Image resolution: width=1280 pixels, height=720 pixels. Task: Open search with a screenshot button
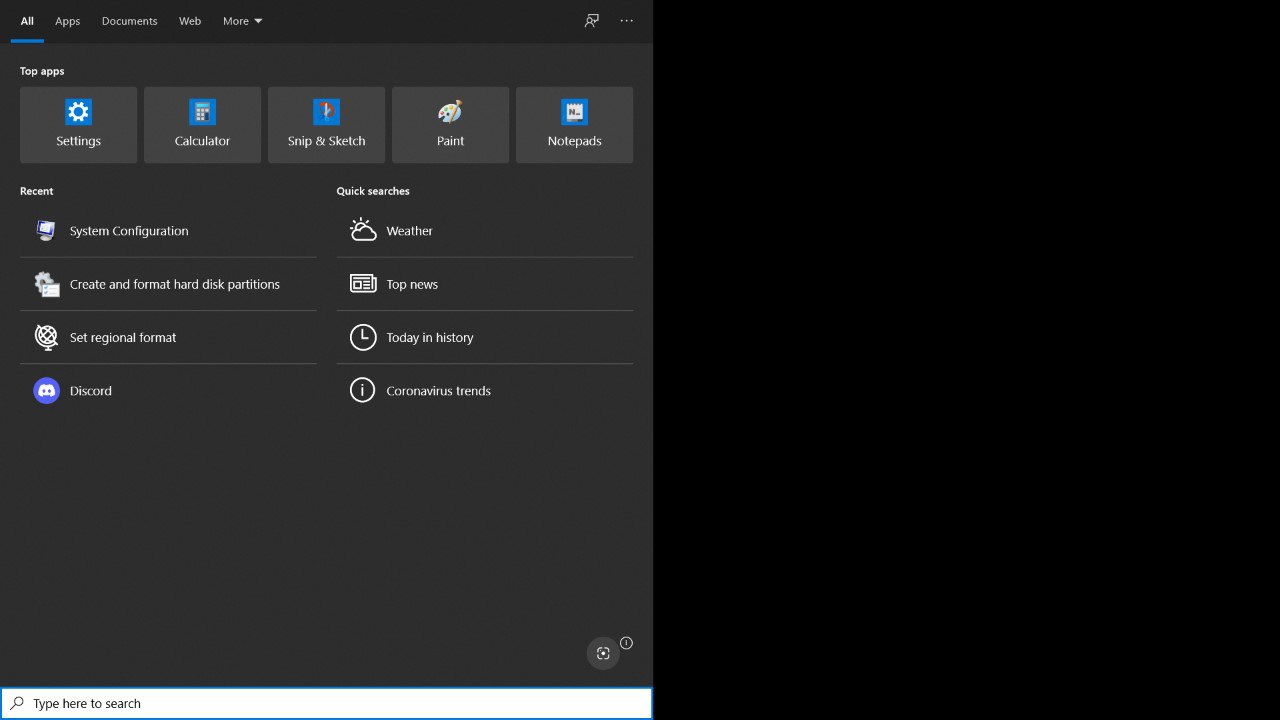(603, 653)
